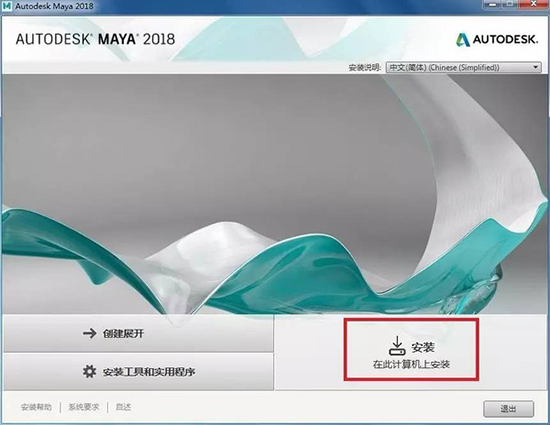Image resolution: width=550 pixels, height=425 pixels.
Task: Click the Autodesk A logo emblem
Action: 463,39
